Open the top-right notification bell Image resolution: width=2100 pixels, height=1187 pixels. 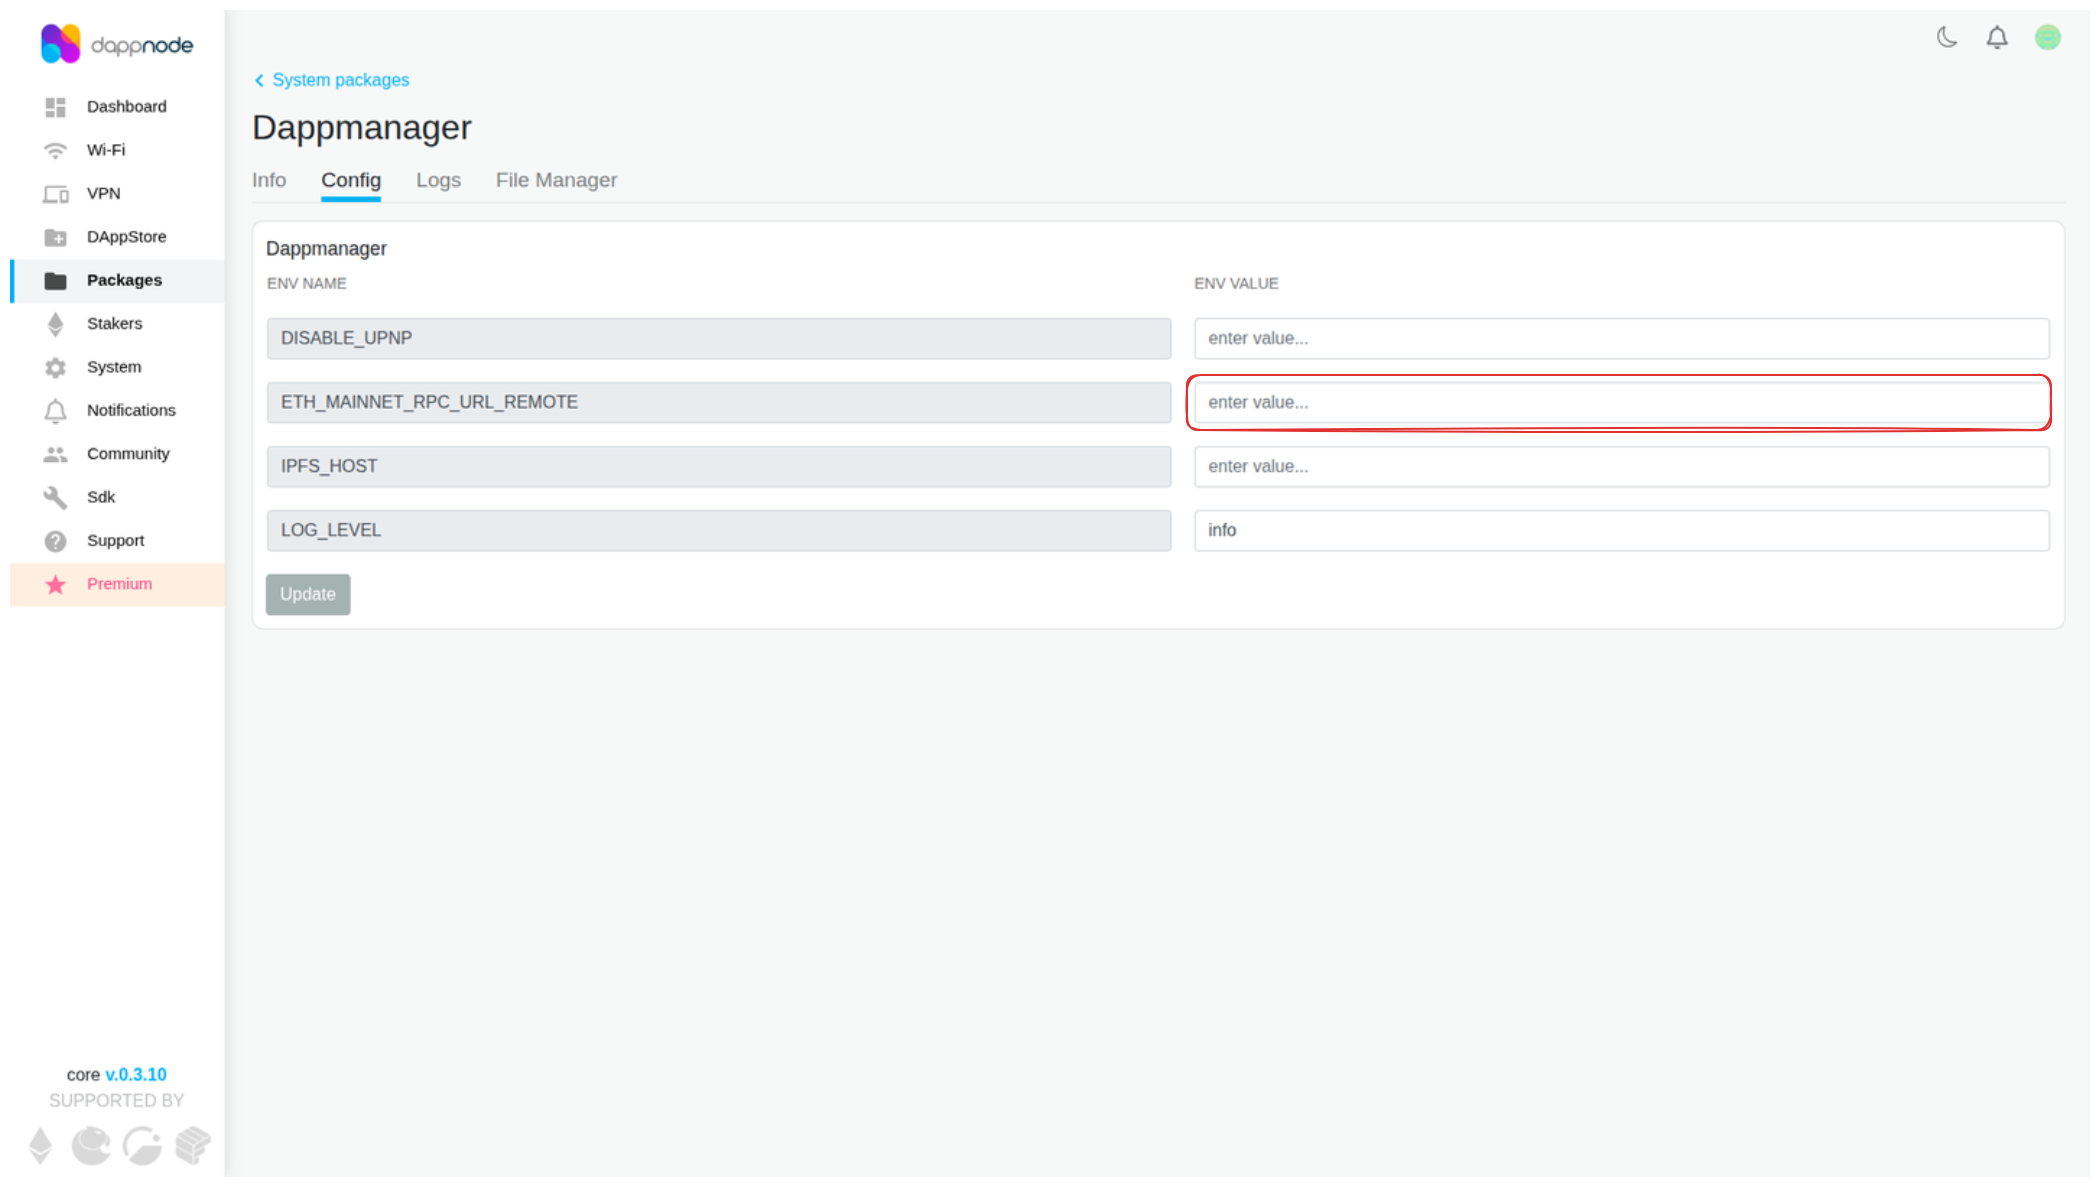[1997, 36]
